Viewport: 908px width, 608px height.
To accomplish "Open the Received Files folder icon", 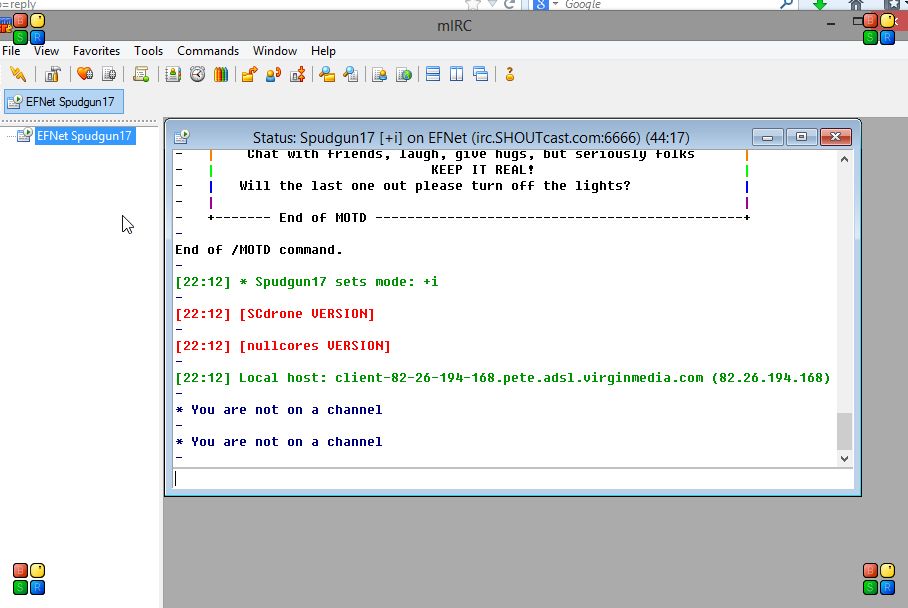I will 327,74.
